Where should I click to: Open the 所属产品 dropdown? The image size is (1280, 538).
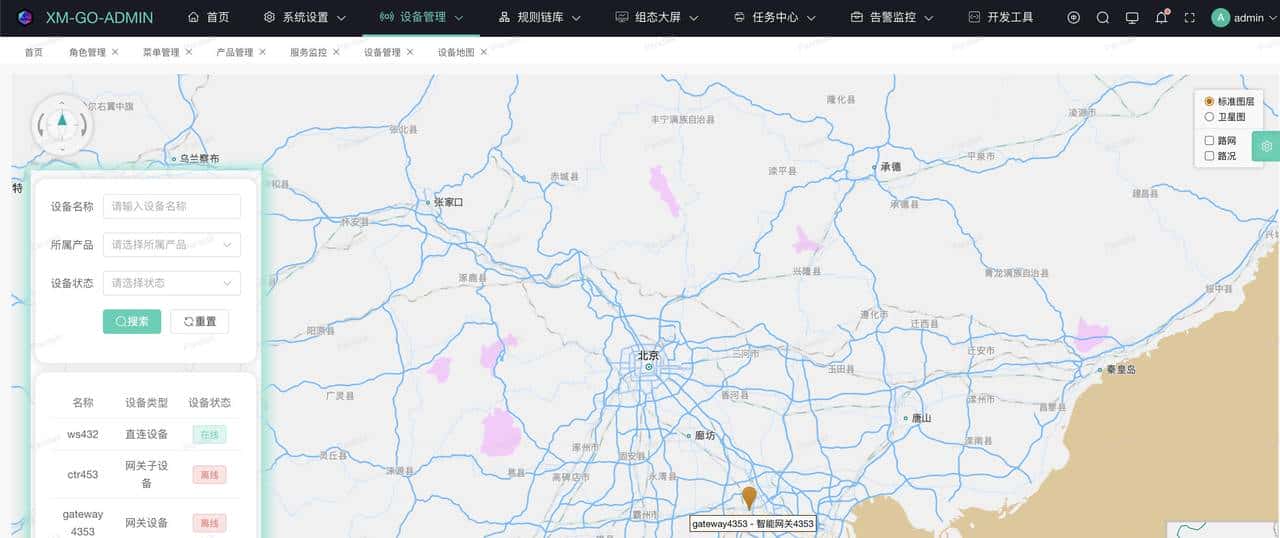click(x=172, y=244)
